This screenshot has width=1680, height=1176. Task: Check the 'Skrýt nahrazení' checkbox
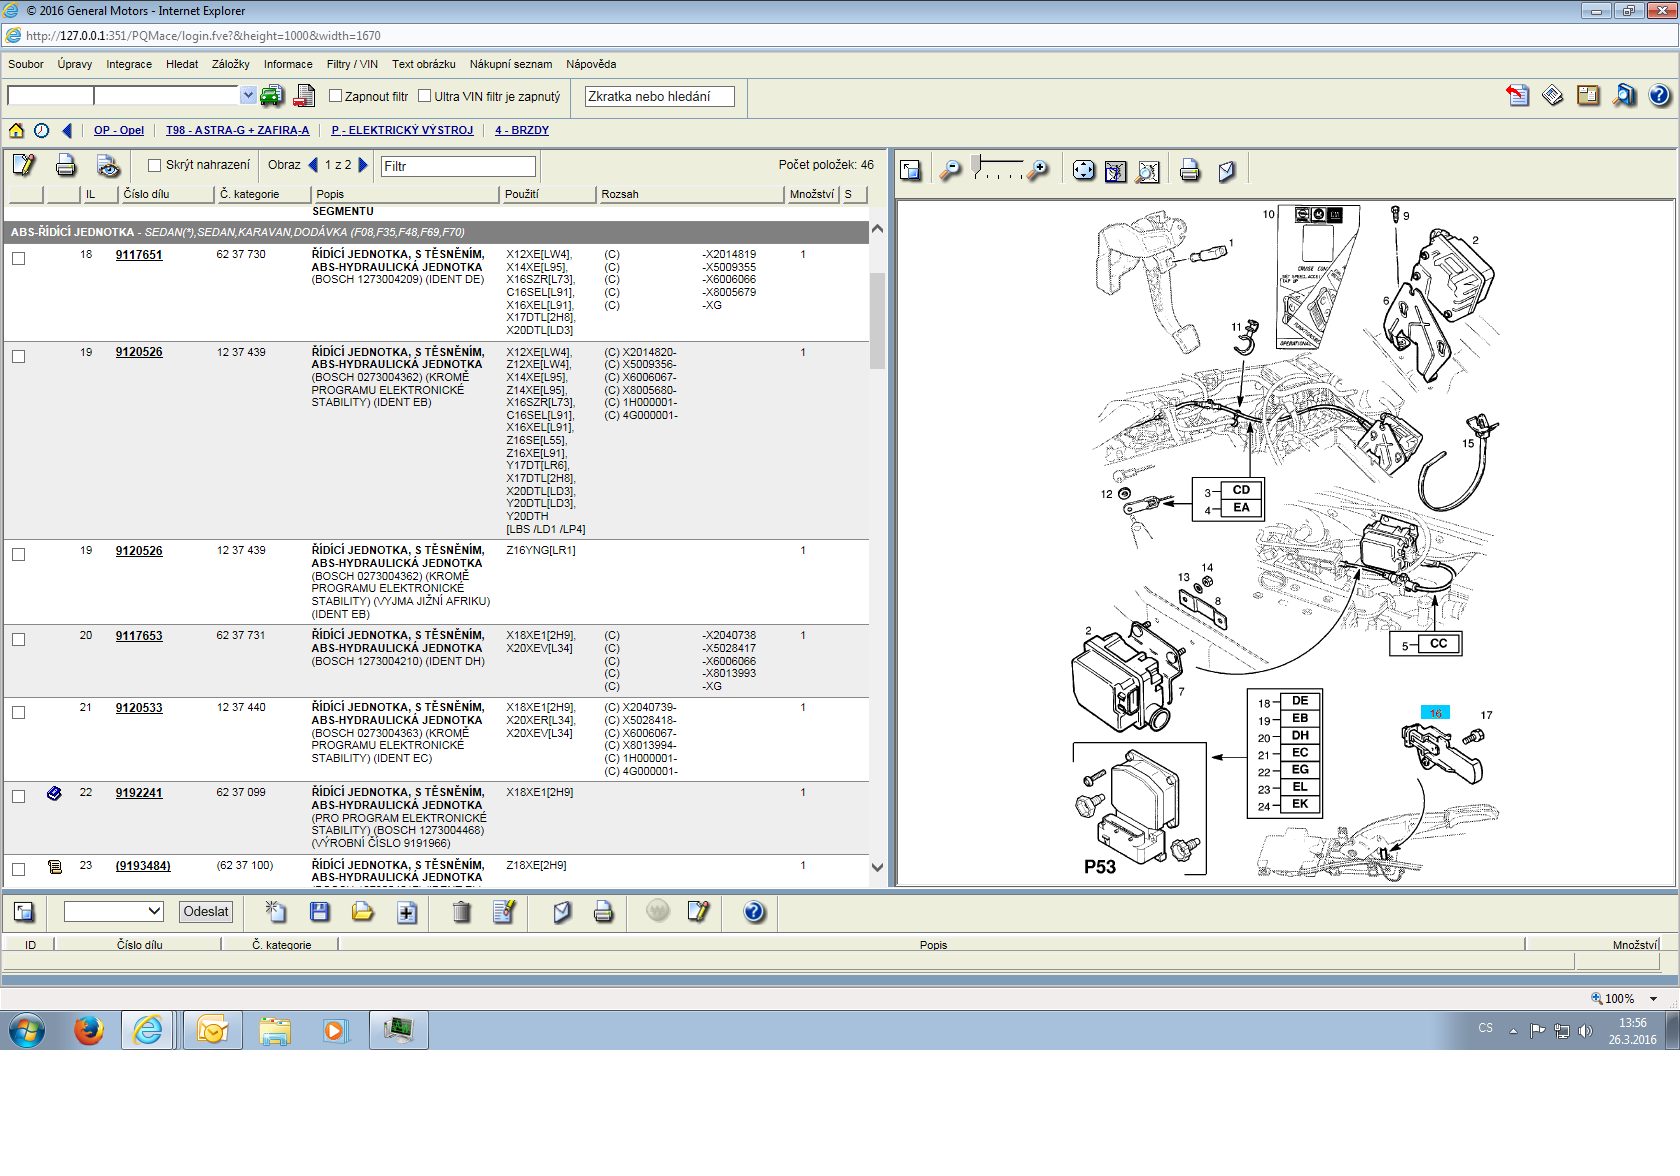pos(154,165)
